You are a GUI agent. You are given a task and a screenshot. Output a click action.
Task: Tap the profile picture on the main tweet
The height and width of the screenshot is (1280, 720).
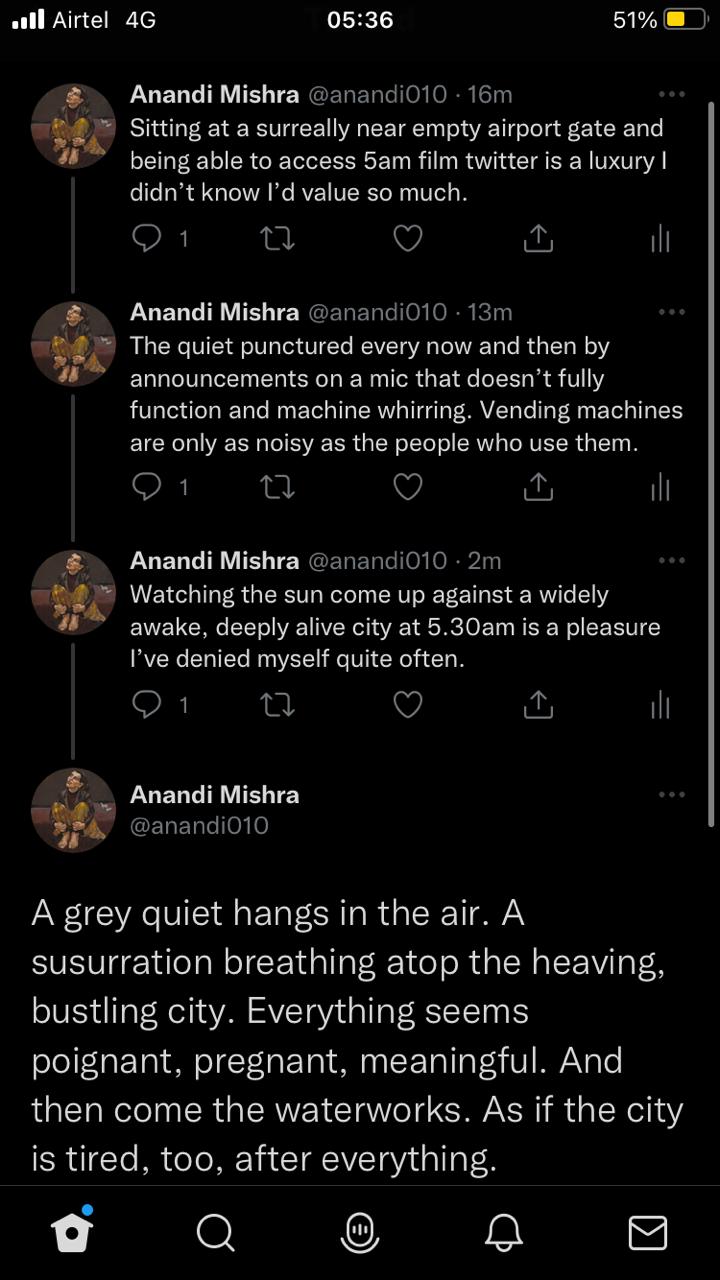click(74, 810)
